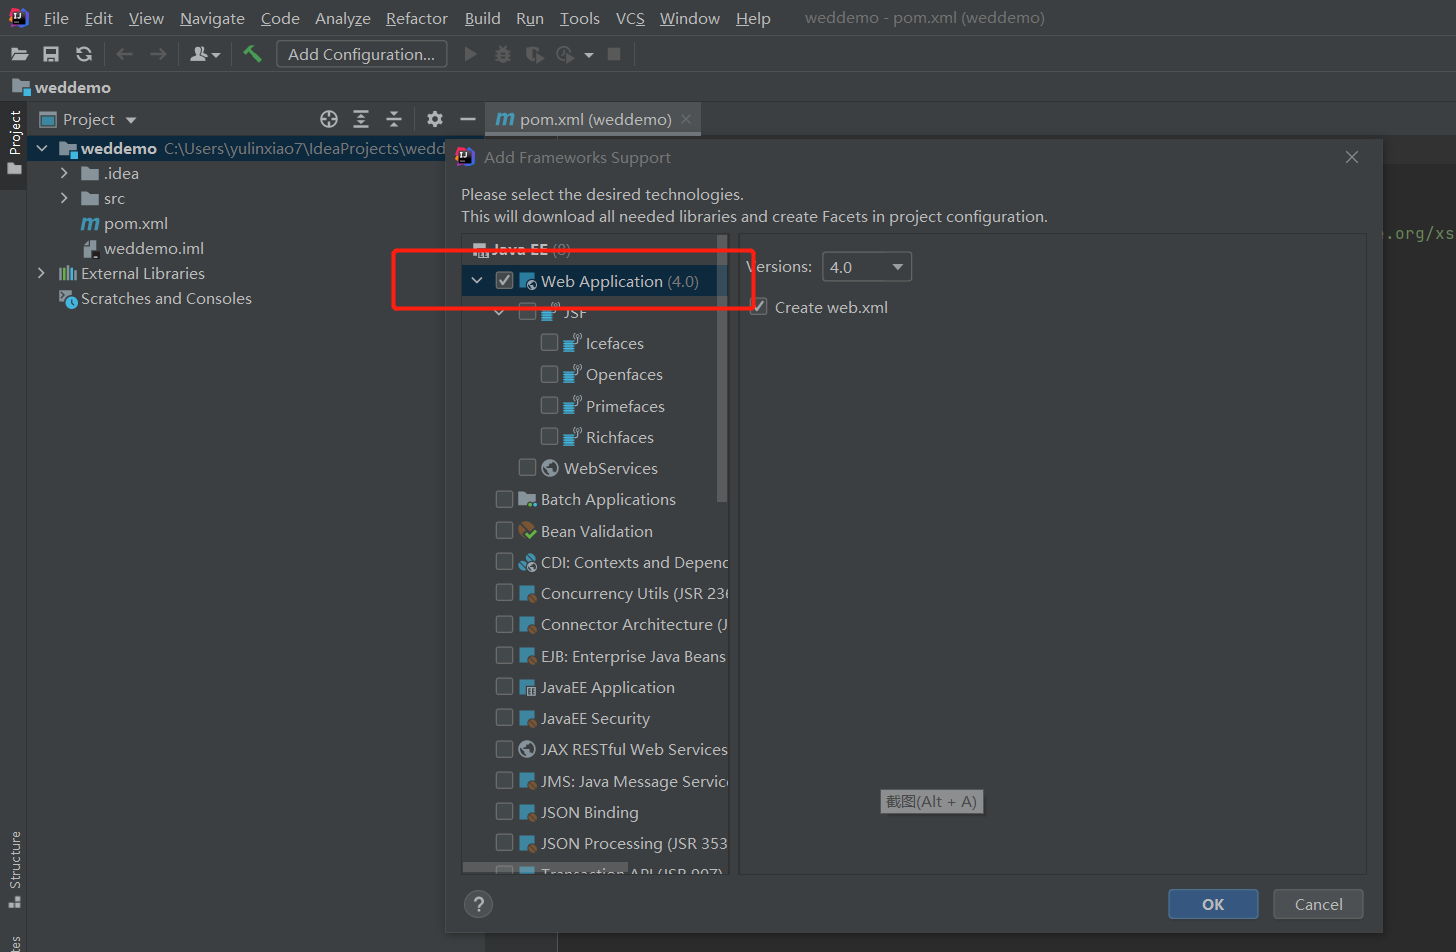Click the Collapse All icon in Project panel
Screen dimensions: 1456x952
[394, 119]
